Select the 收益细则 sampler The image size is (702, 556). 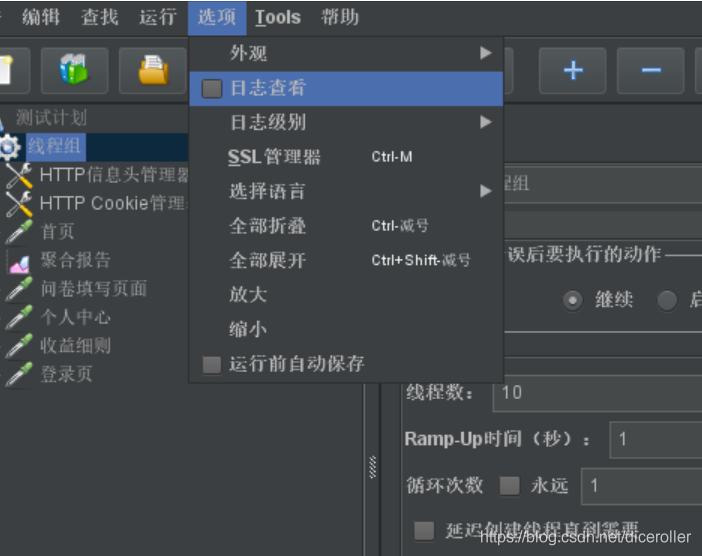click(x=75, y=346)
